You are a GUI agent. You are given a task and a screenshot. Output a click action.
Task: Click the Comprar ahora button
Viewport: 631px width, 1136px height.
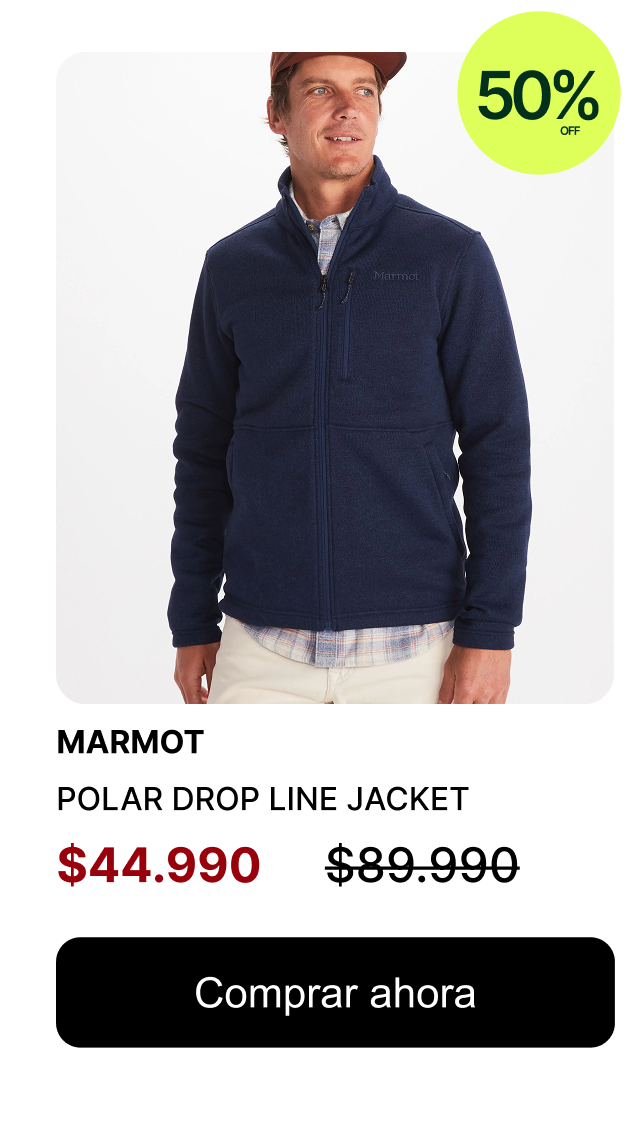(x=335, y=992)
